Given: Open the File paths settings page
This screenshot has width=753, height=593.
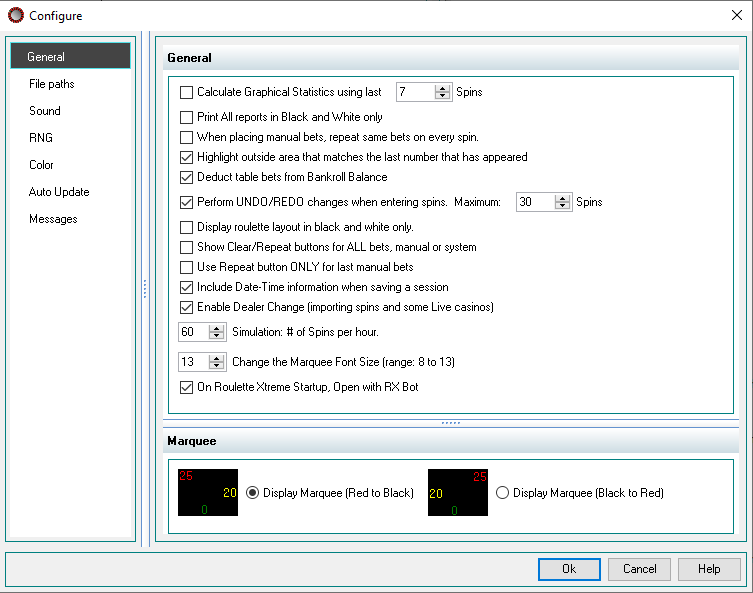Looking at the screenshot, I should pyautogui.click(x=51, y=84).
